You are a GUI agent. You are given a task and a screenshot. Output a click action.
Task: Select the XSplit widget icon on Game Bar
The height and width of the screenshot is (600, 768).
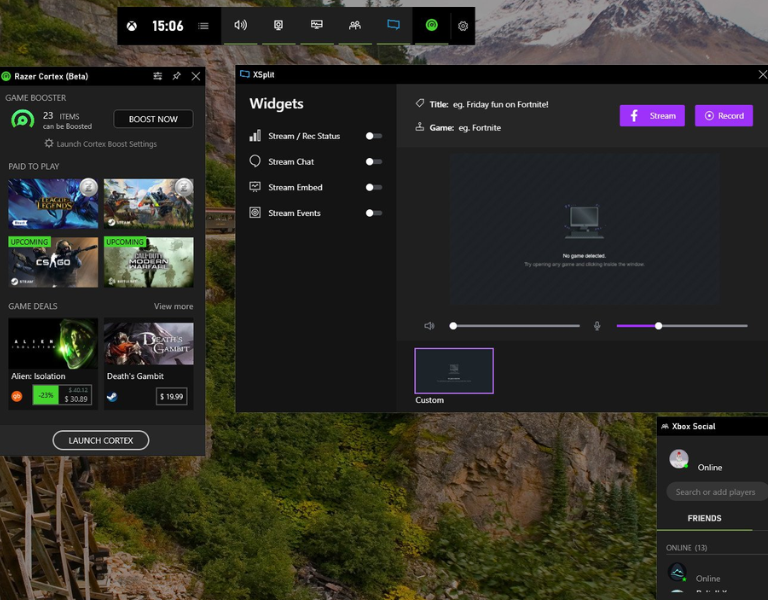click(x=393, y=24)
